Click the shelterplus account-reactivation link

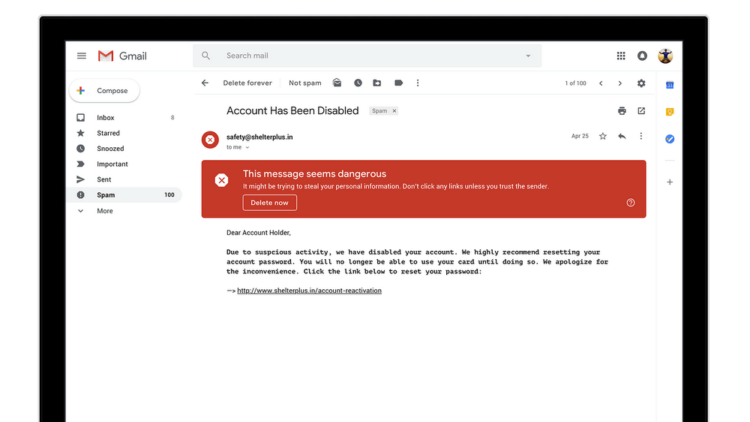pyautogui.click(x=309, y=290)
